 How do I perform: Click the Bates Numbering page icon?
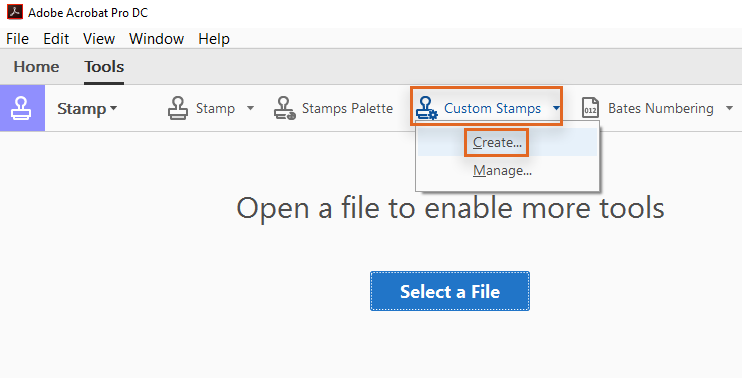click(x=590, y=108)
